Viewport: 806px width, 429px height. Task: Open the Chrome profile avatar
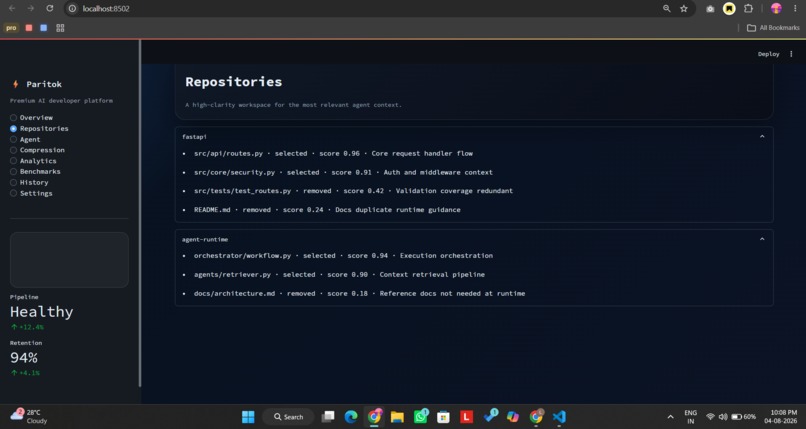[x=776, y=8]
